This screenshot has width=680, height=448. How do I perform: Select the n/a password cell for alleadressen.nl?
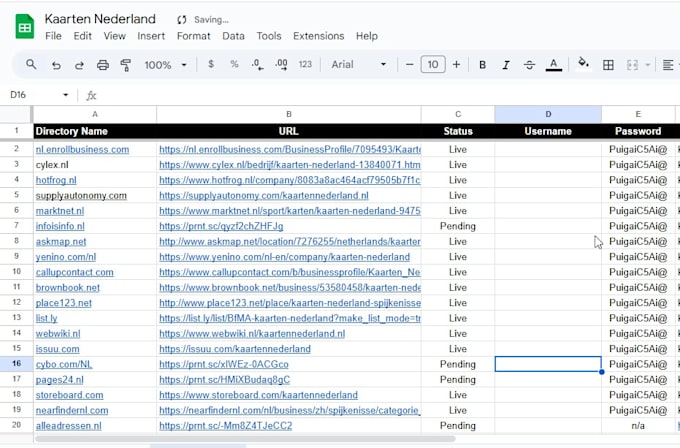point(638,426)
